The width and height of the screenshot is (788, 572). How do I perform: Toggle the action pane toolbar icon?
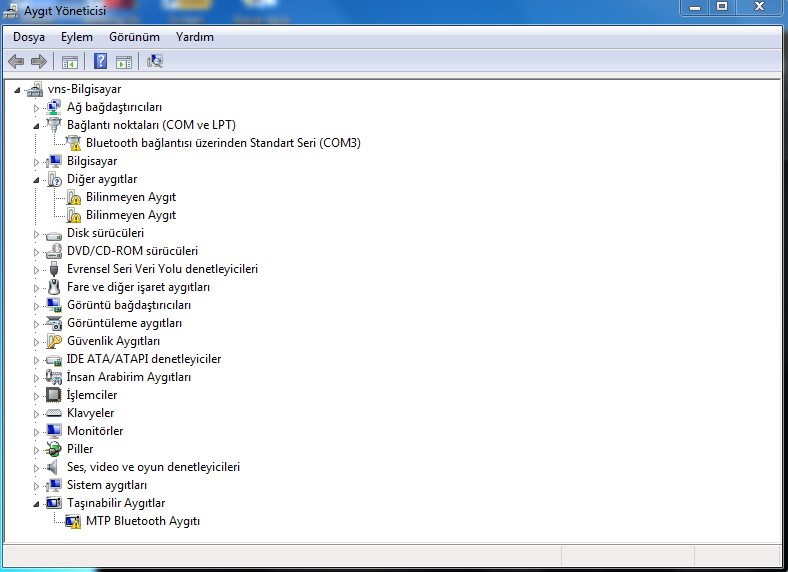tap(124, 62)
